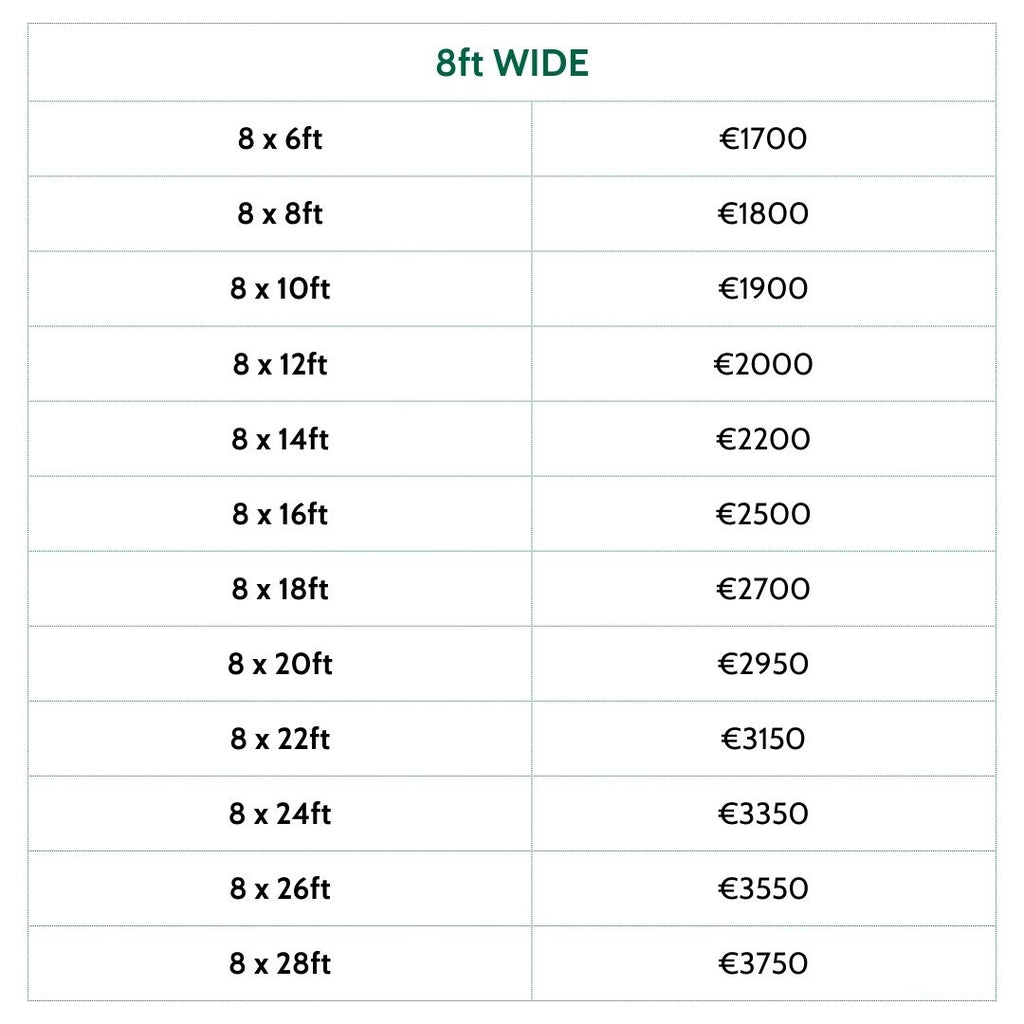Select the 8 x 12ft size cell
Screen dimensions: 1024x1024
pyautogui.click(x=280, y=364)
